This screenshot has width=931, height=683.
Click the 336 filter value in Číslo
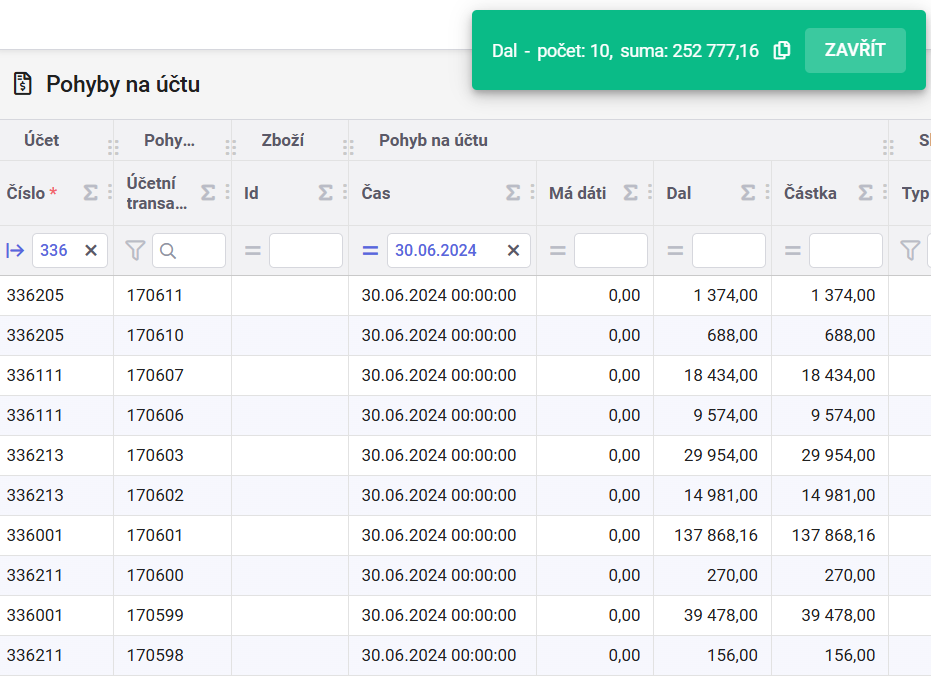[x=53, y=251]
